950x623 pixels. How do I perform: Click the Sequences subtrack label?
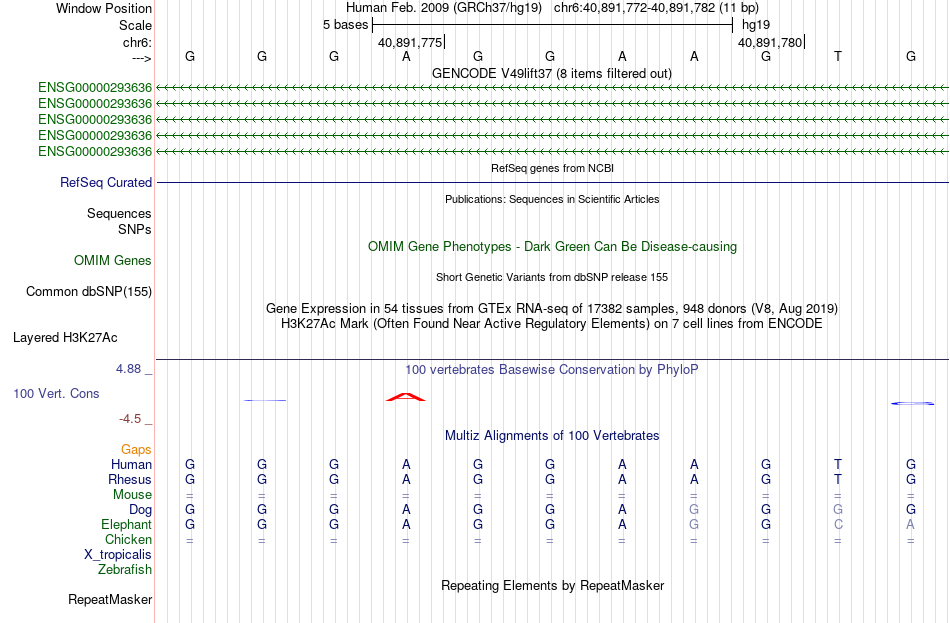pos(119,213)
